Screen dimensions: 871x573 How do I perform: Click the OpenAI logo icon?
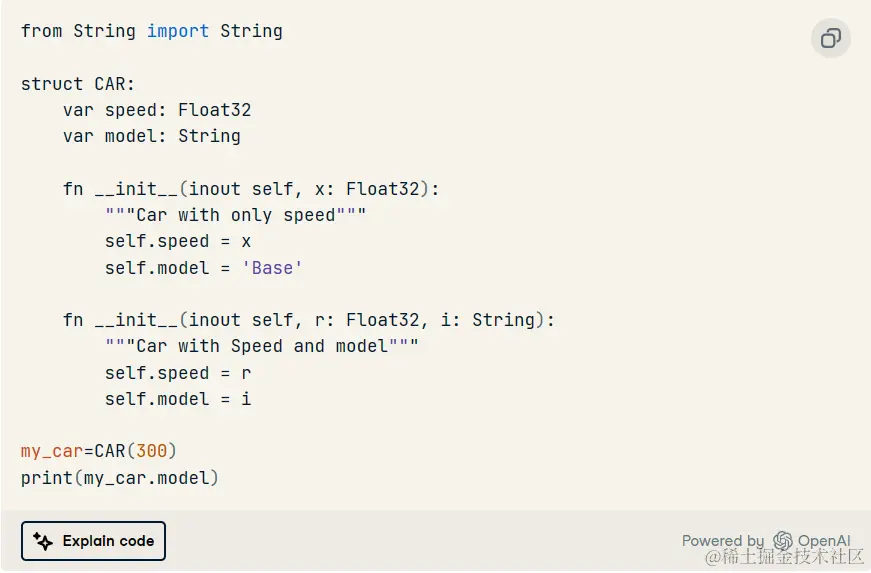[783, 540]
